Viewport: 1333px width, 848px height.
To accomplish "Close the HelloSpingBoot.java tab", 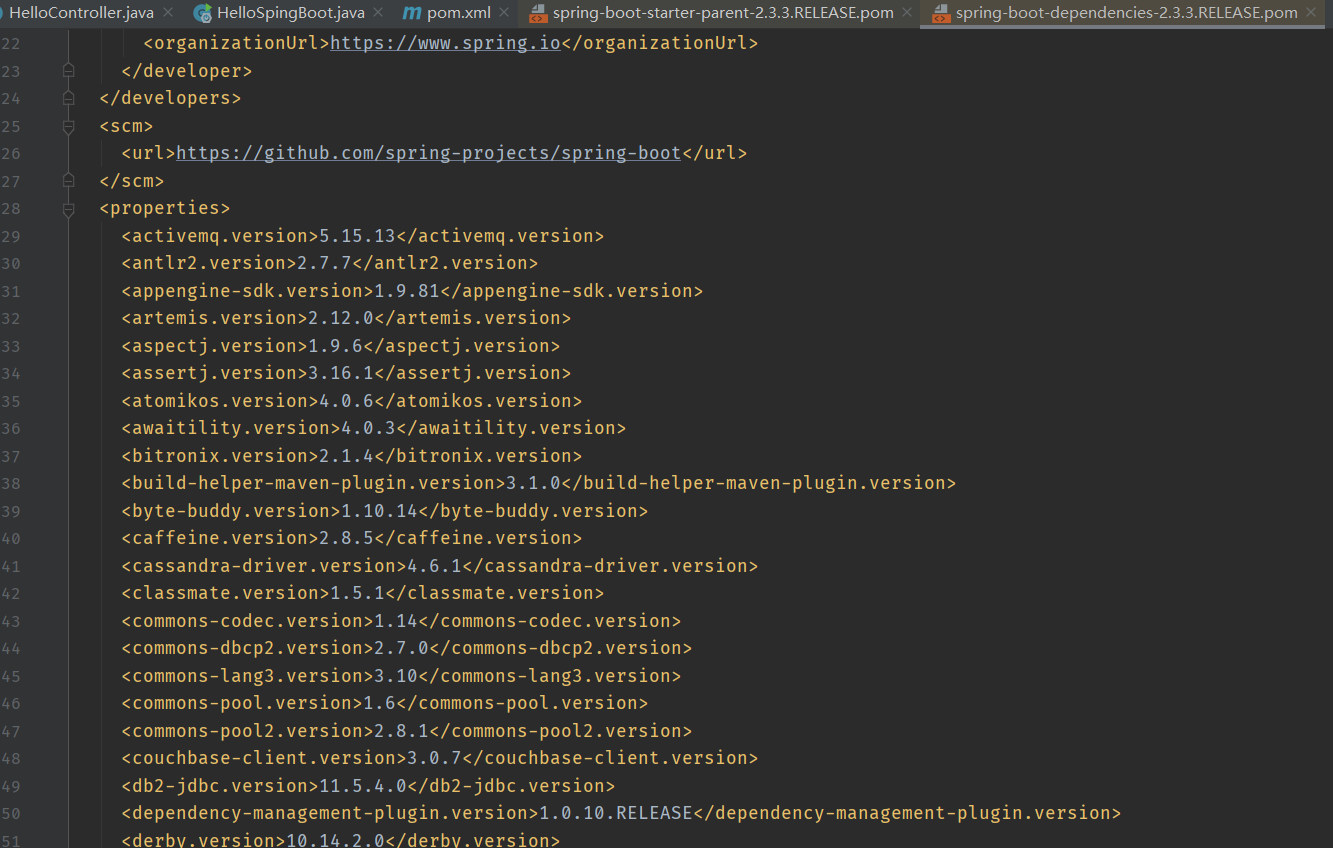I will pyautogui.click(x=377, y=13).
